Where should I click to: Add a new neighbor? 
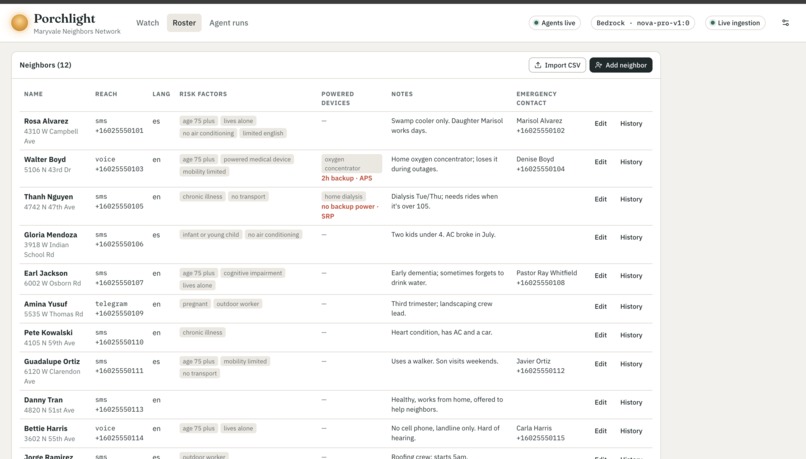(x=621, y=65)
